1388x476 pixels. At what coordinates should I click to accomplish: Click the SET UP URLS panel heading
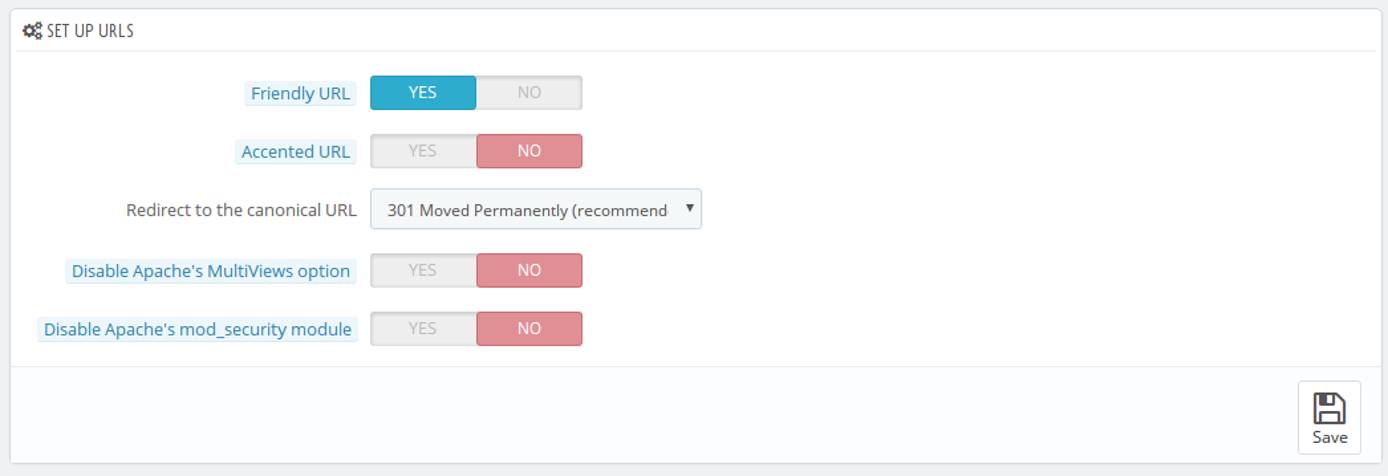click(x=90, y=31)
